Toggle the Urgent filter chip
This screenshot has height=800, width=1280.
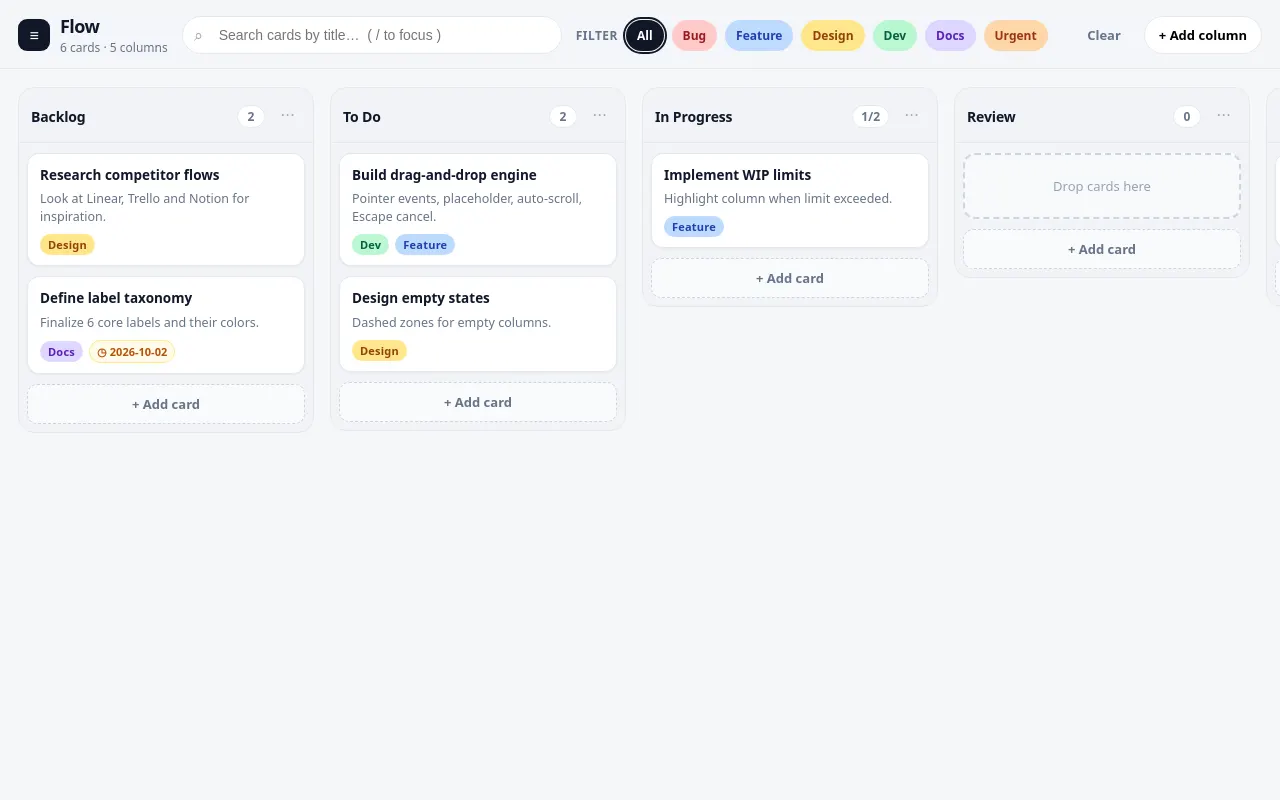[x=1016, y=35]
